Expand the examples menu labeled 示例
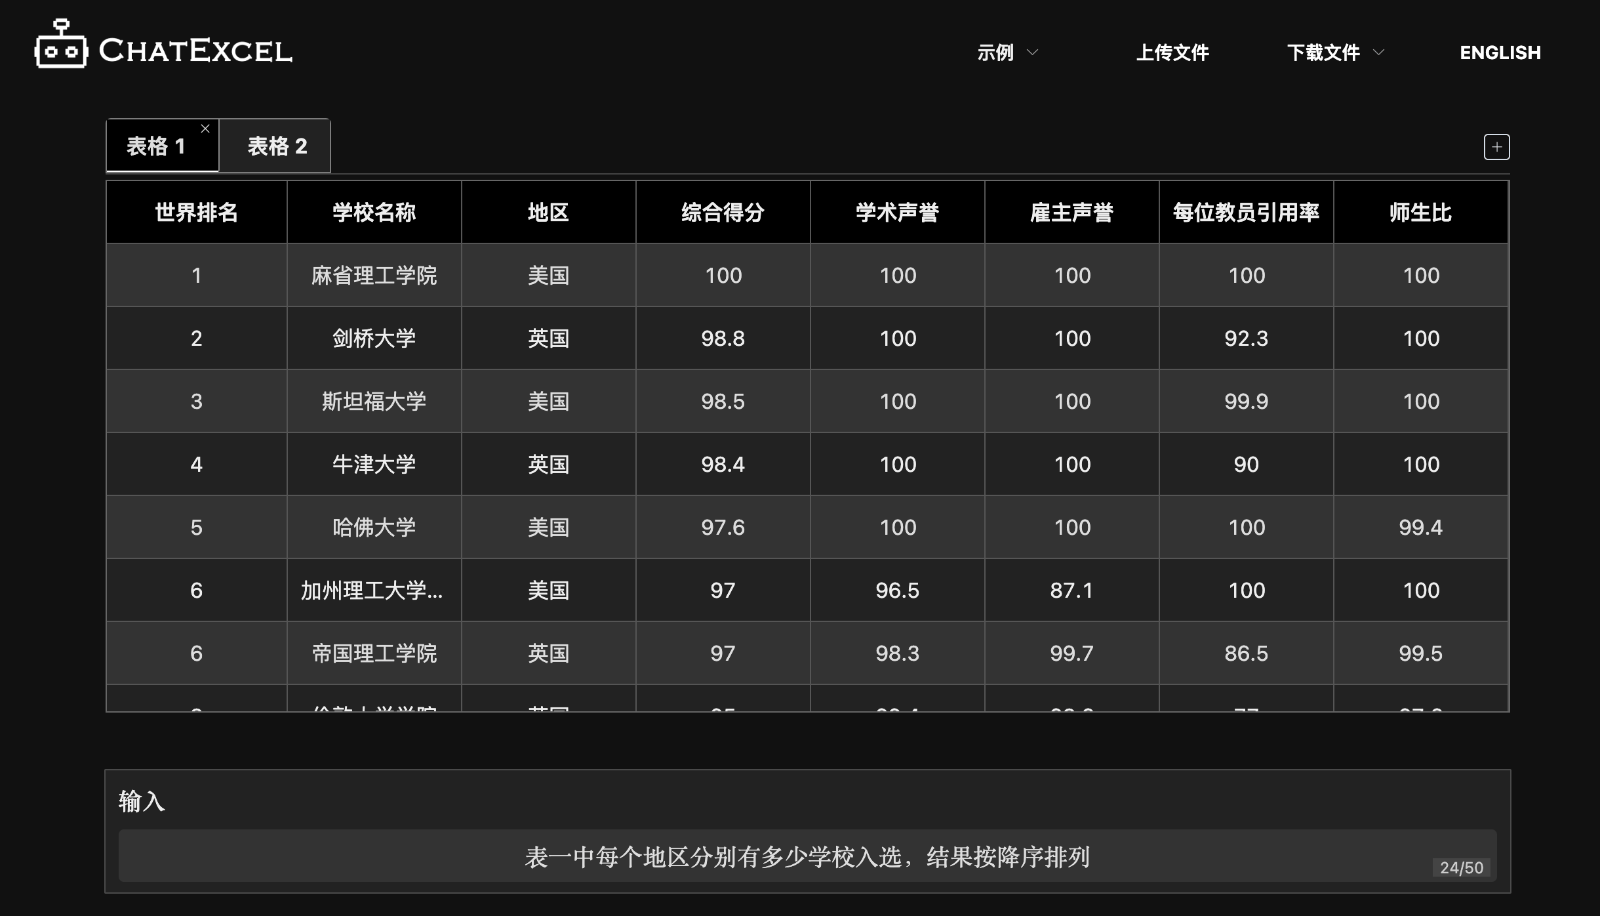The height and width of the screenshot is (916, 1600). click(997, 52)
